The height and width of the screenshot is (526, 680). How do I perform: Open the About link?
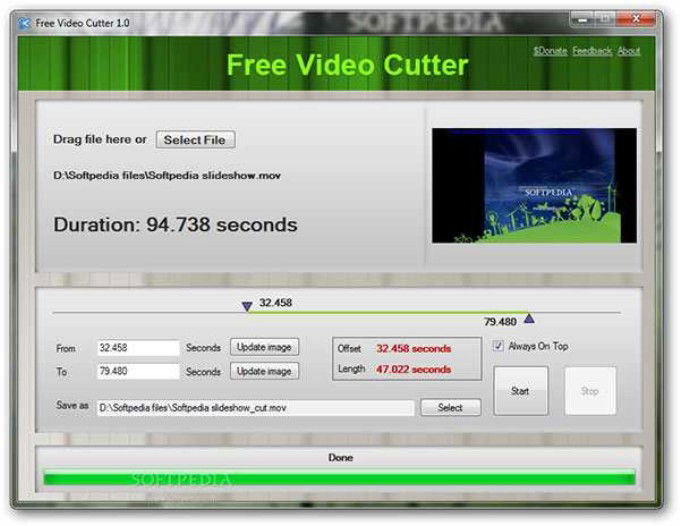[629, 51]
